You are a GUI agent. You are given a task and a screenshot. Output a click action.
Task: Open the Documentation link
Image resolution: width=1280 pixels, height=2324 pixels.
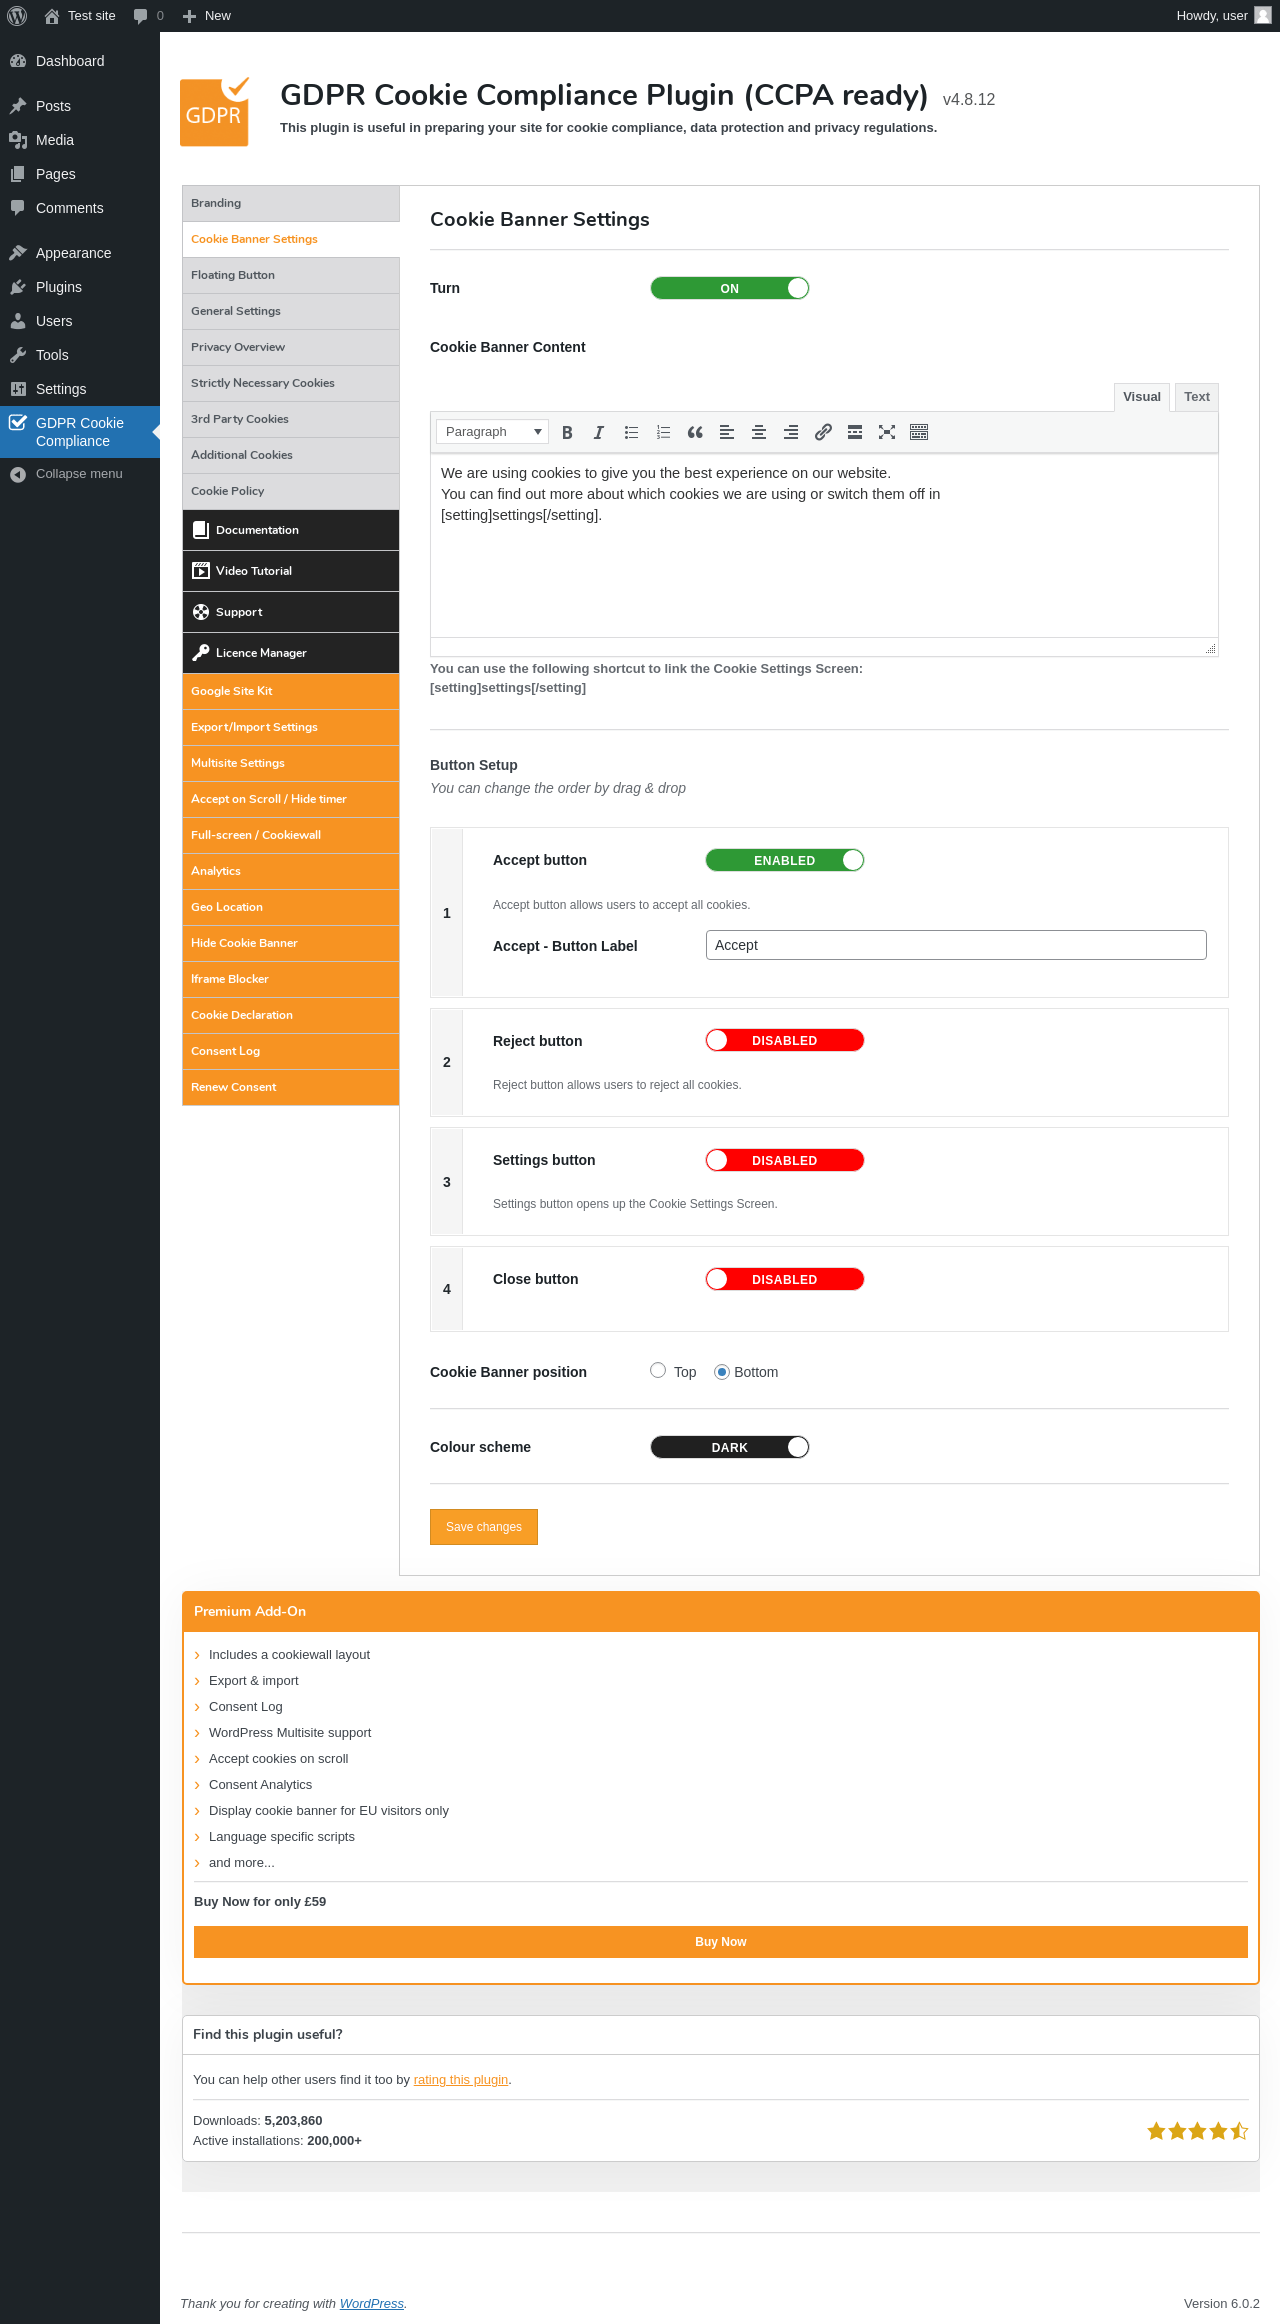[x=291, y=530]
